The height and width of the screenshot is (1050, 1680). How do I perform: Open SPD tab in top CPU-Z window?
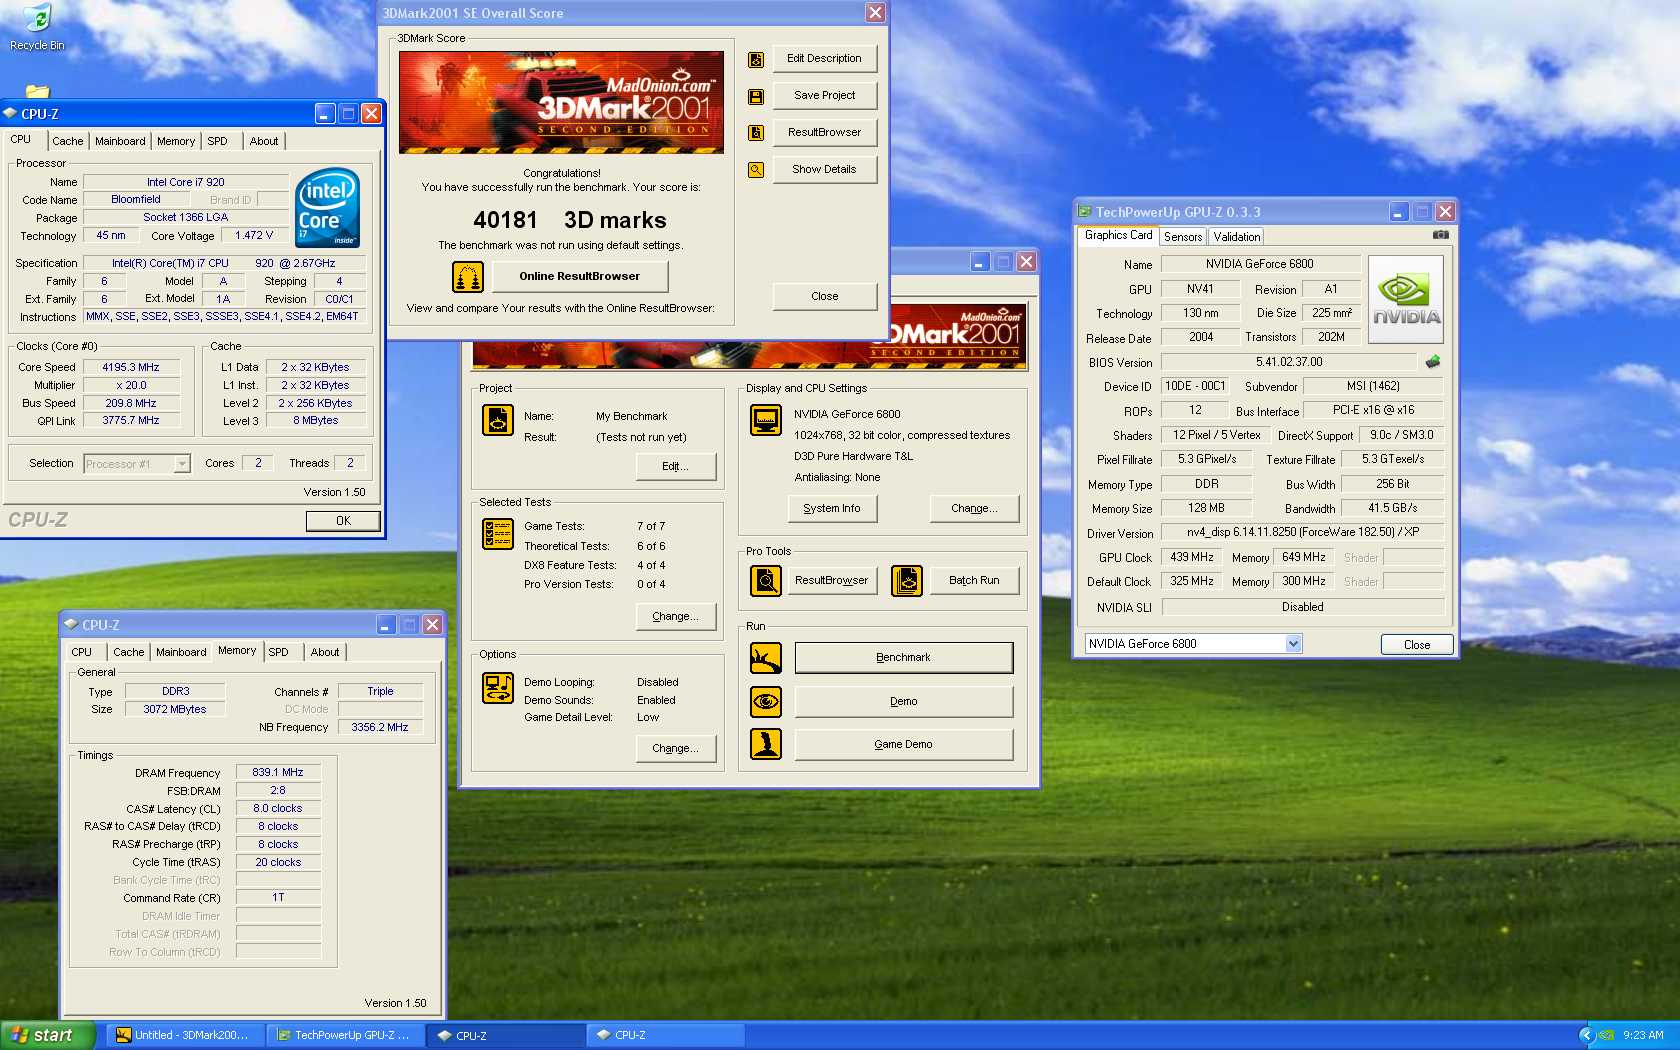click(217, 141)
